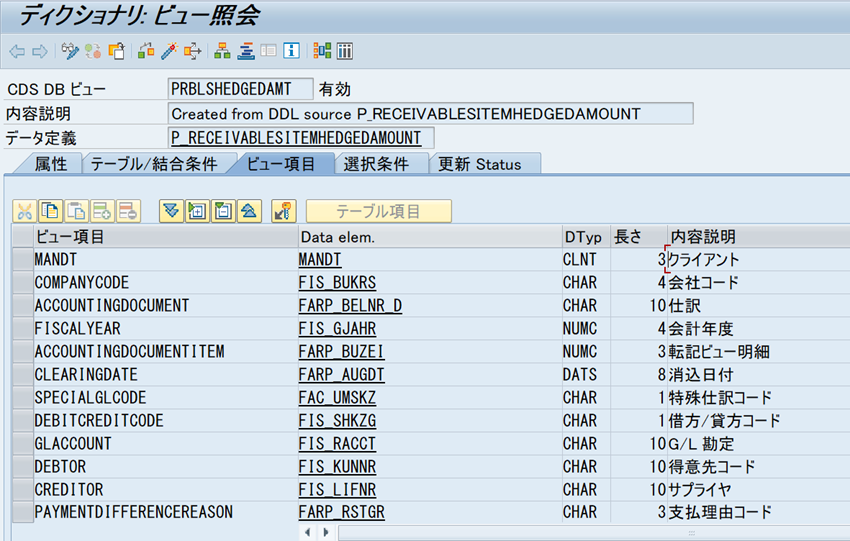Click the クライアント description cell

tap(758, 260)
